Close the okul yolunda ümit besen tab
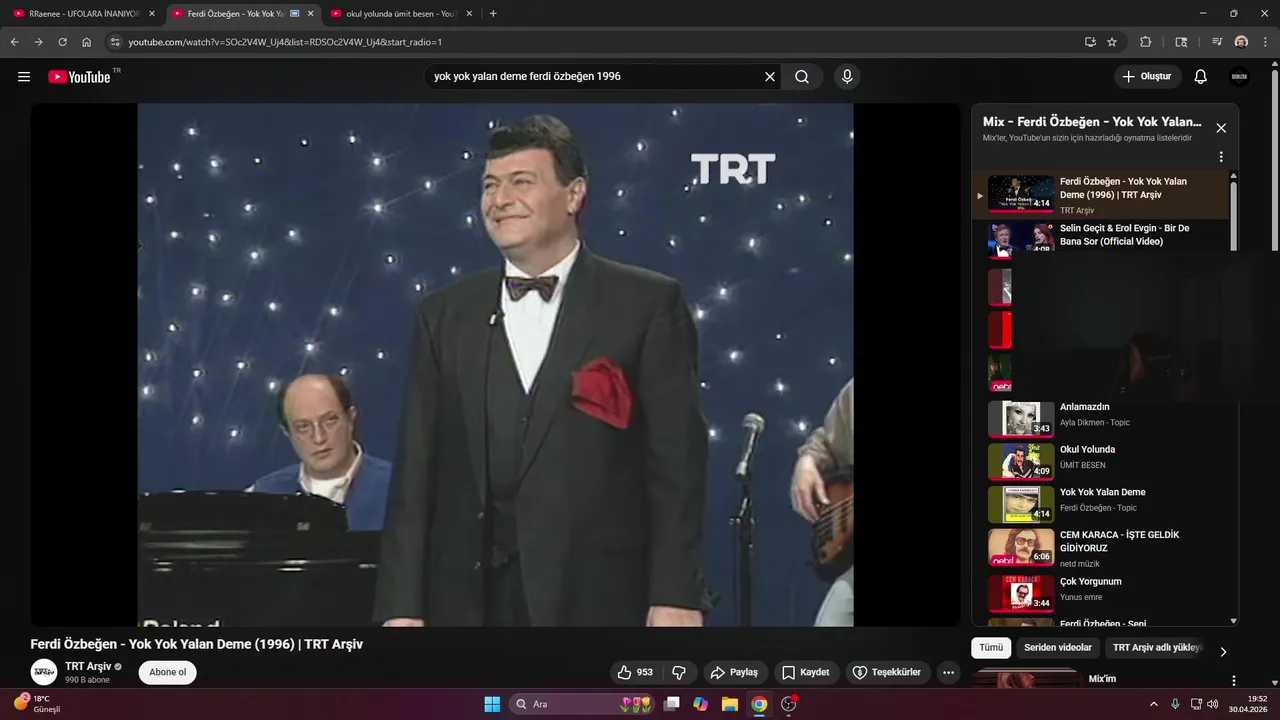The width and height of the screenshot is (1280, 720). [x=469, y=14]
